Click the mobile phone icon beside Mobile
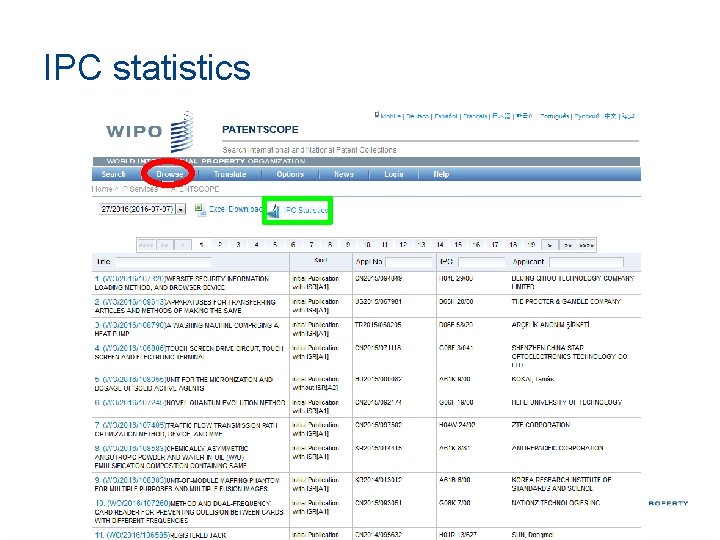 (377, 115)
